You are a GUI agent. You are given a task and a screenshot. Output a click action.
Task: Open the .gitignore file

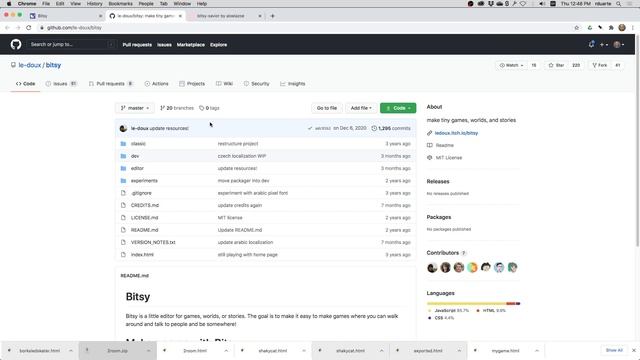tap(141, 193)
